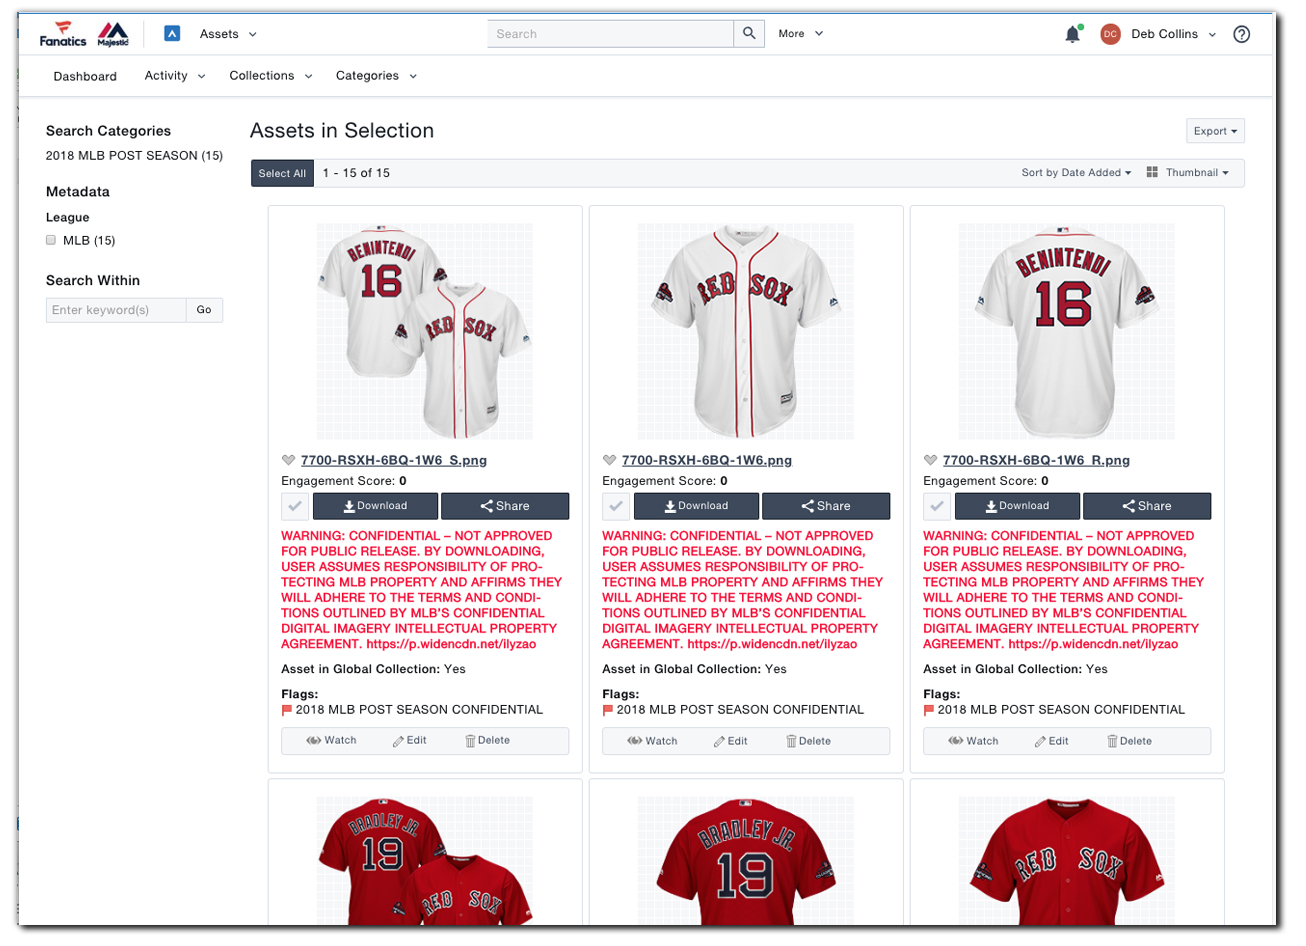
Task: Tick the selection checkbox for 7700-RSXH-6BQ-1W6_S.png
Action: (x=295, y=506)
